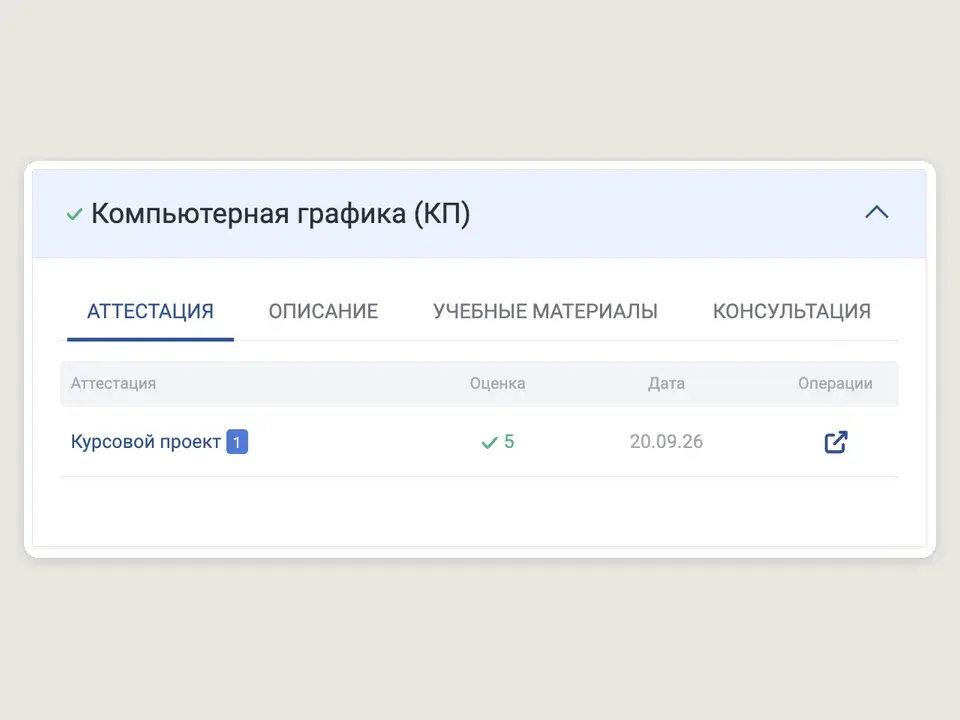Click the Оценка column header
960x720 pixels.
coord(497,383)
